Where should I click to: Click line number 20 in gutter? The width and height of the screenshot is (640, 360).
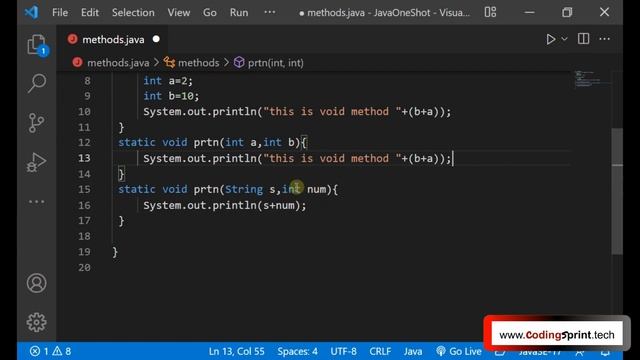[x=84, y=267]
